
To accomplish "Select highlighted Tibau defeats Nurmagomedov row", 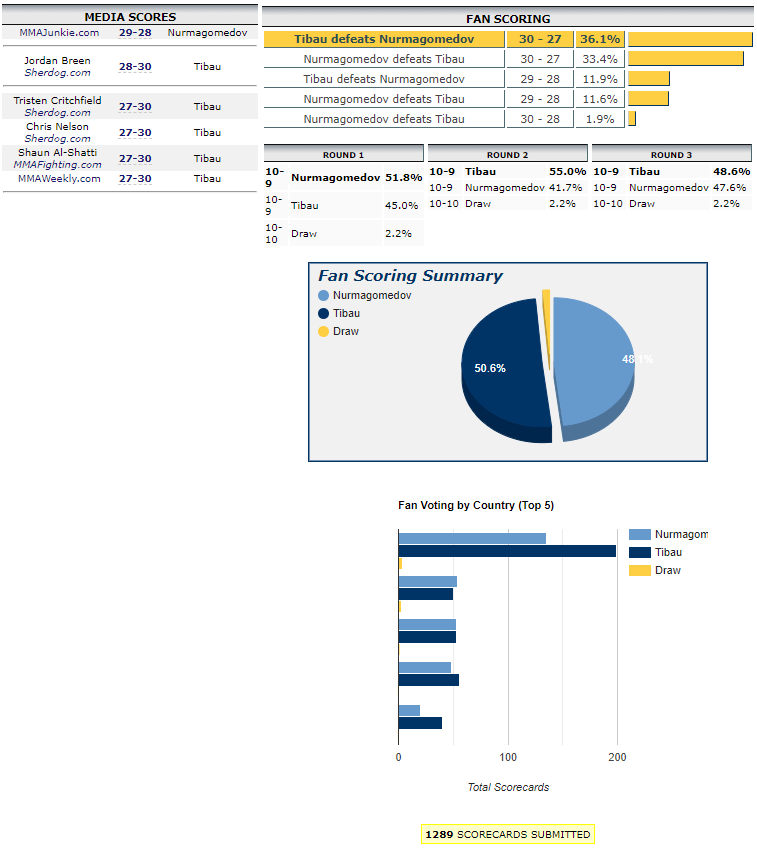I will [384, 39].
